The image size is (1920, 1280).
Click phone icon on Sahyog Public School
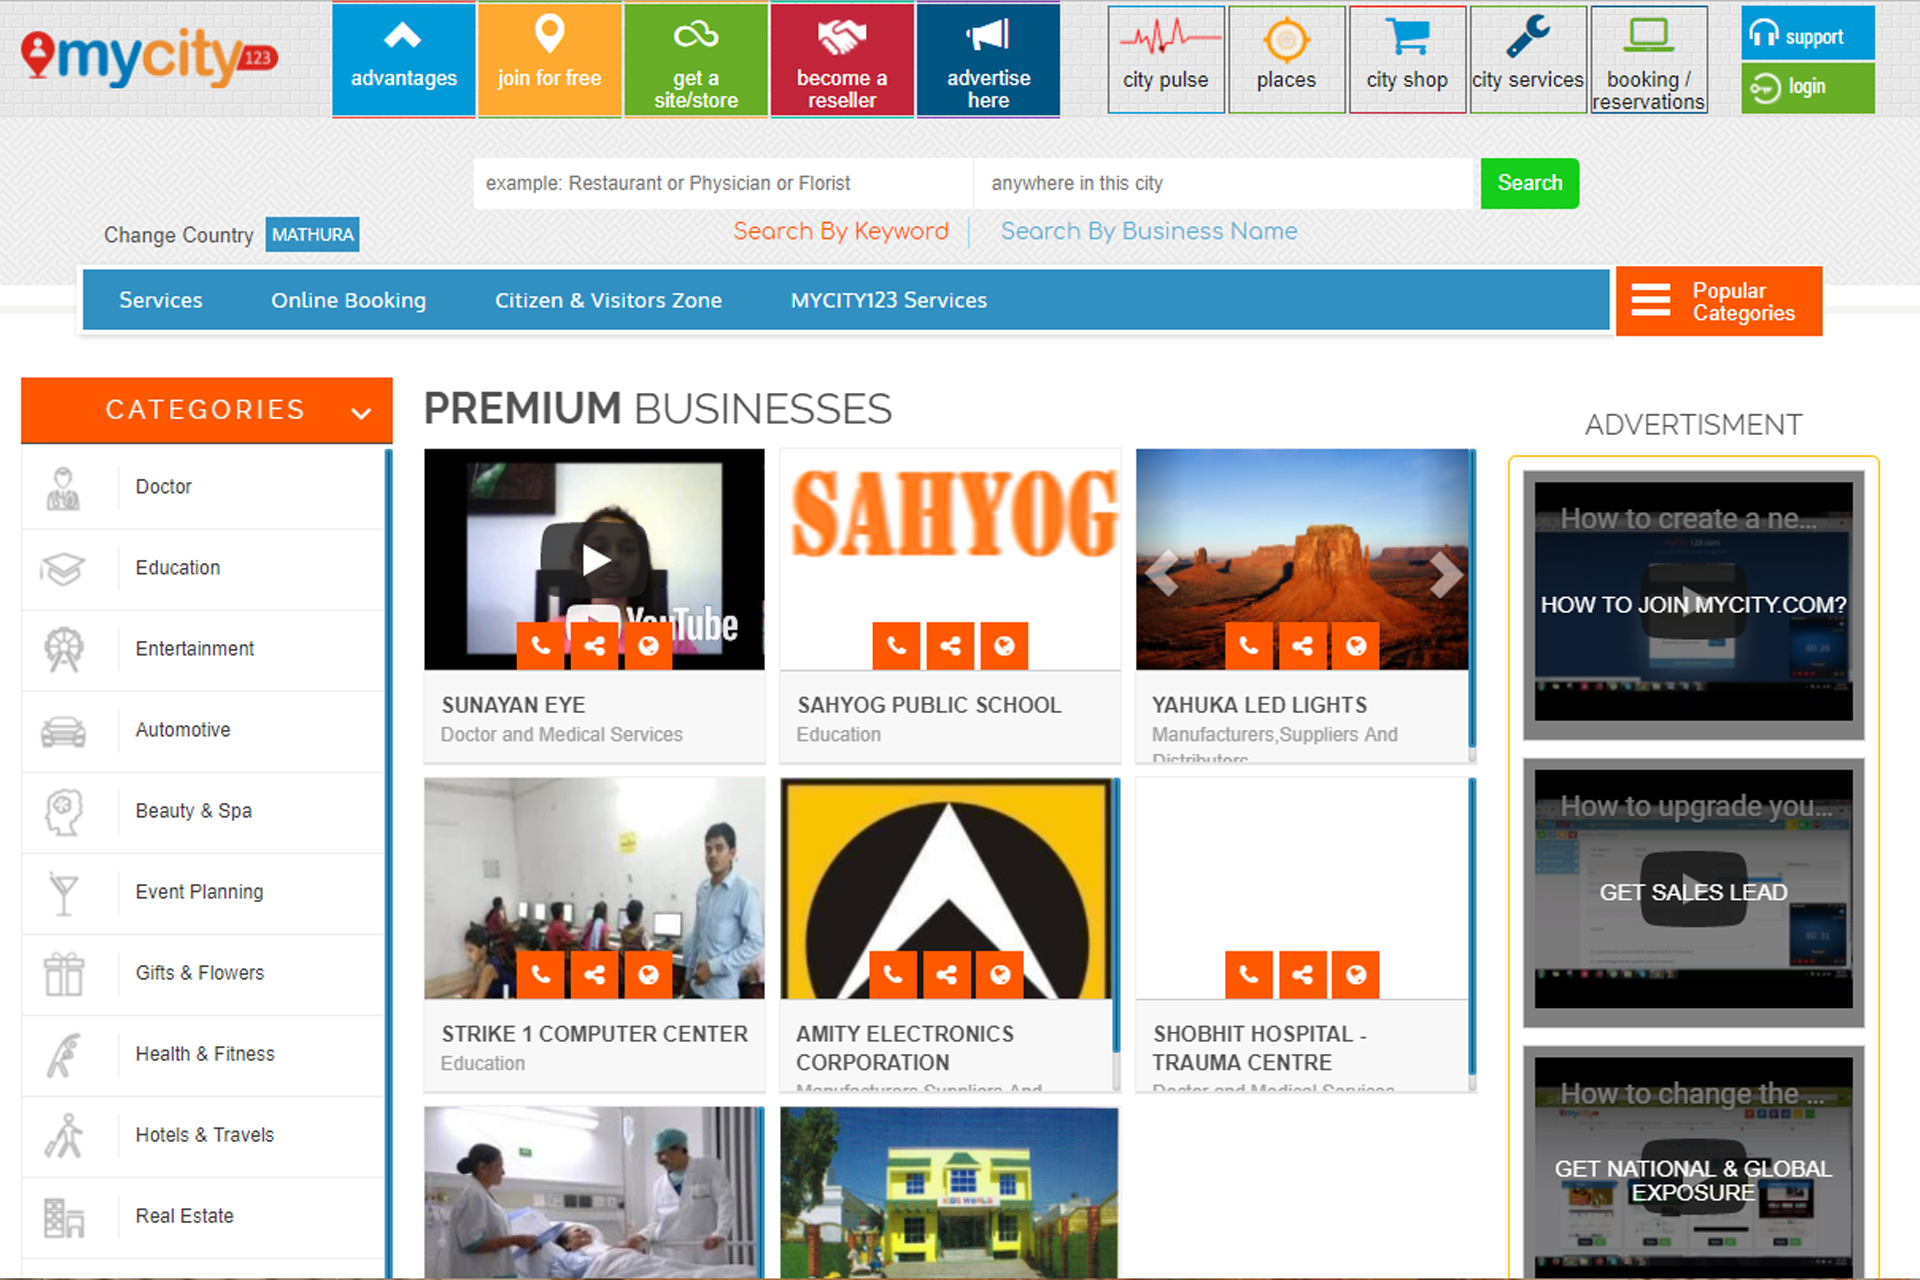(896, 646)
